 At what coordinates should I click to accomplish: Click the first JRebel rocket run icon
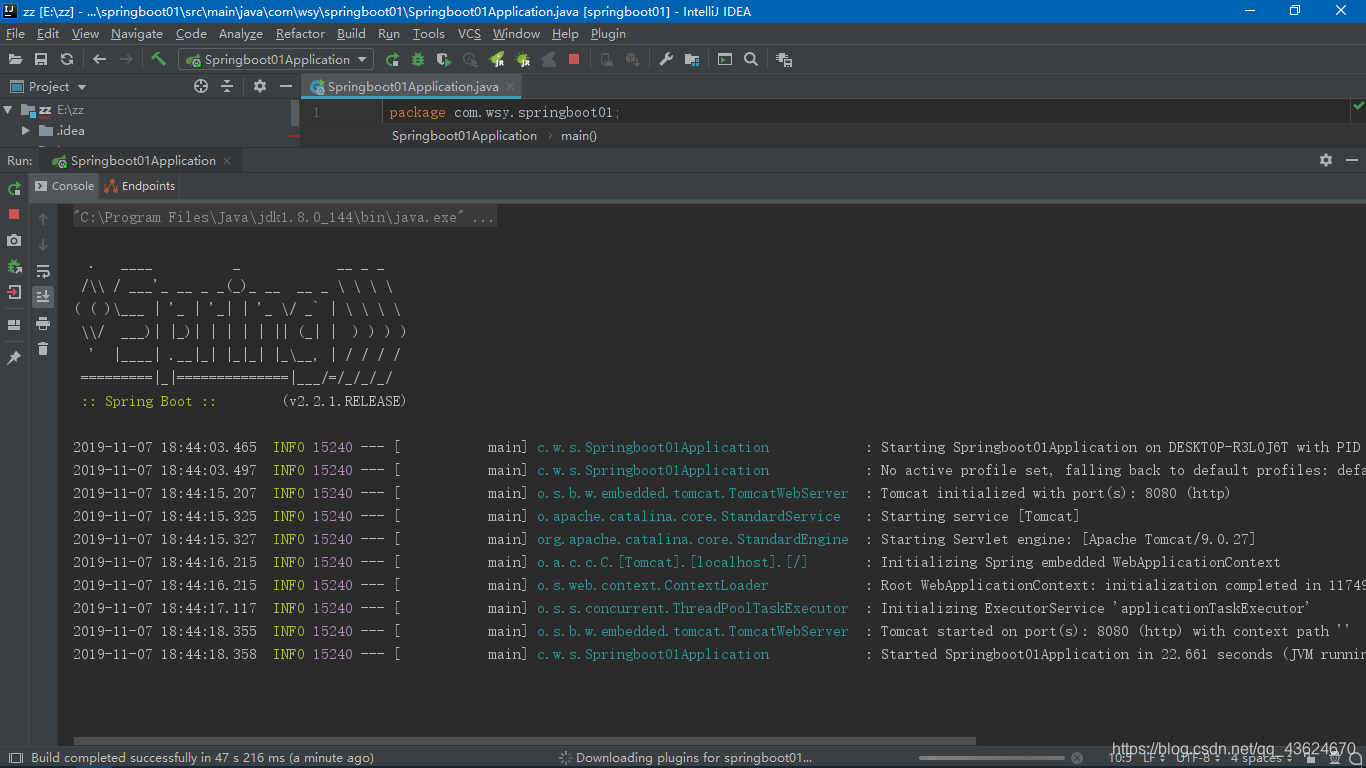pyautogui.click(x=497, y=60)
